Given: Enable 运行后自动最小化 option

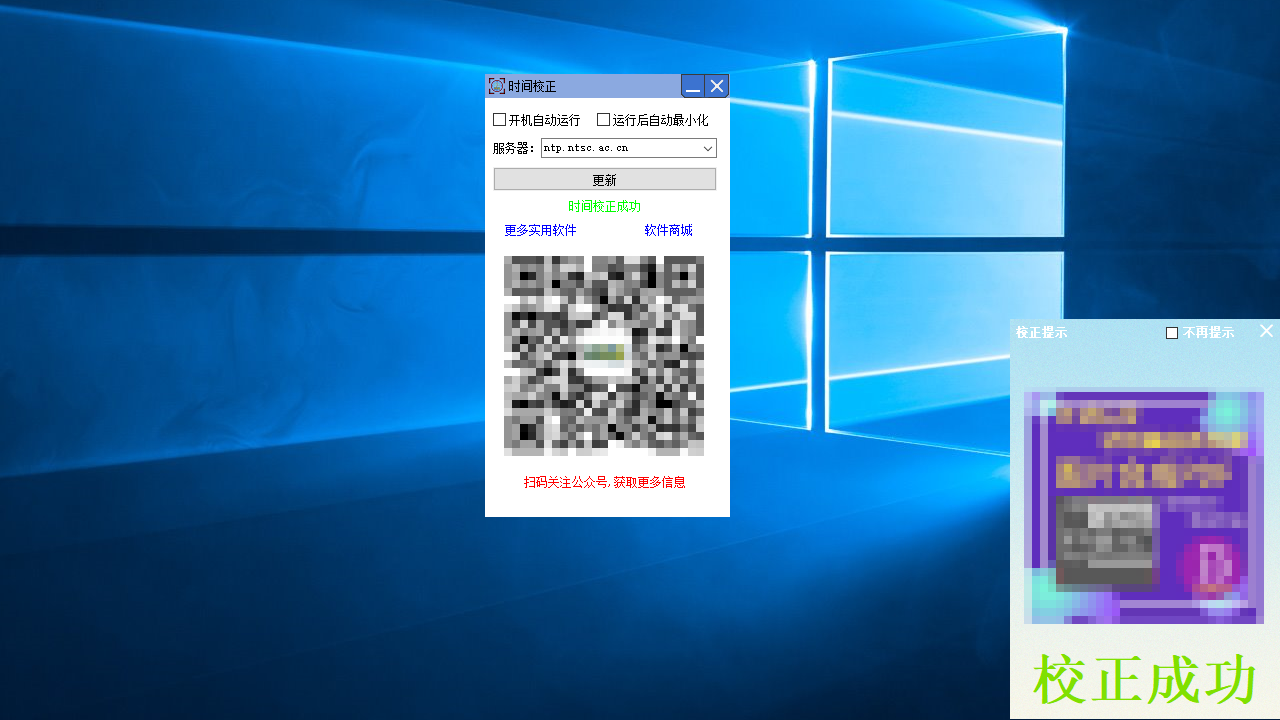Looking at the screenshot, I should [603, 119].
